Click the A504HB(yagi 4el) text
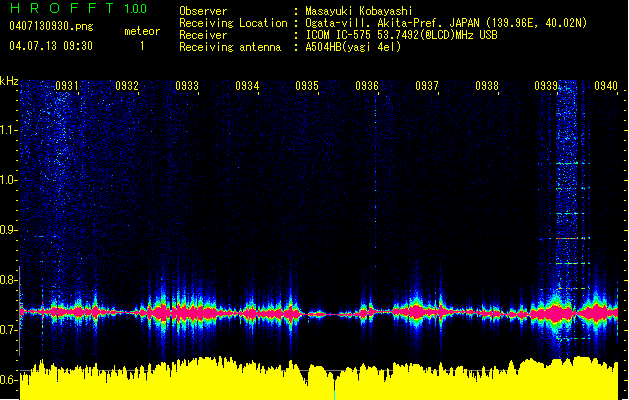This screenshot has width=629, height=400. (353, 47)
